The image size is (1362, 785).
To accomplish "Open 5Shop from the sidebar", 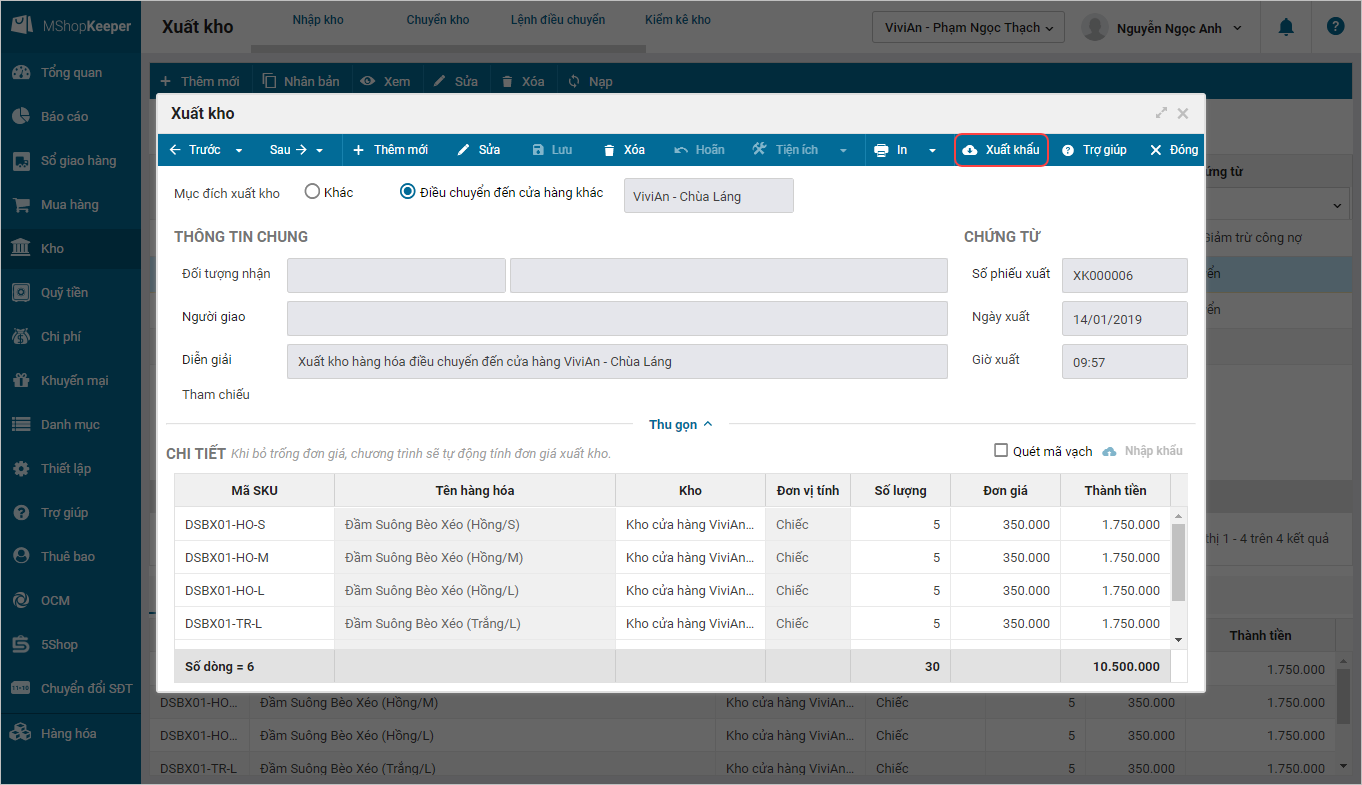I will [x=70, y=645].
